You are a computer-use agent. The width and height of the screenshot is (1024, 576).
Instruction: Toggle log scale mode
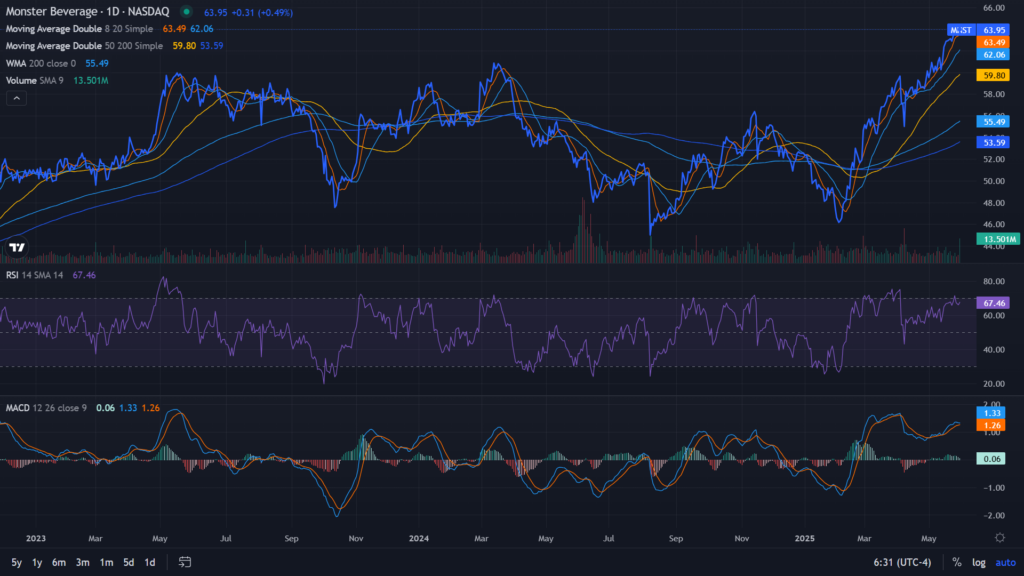coord(978,562)
